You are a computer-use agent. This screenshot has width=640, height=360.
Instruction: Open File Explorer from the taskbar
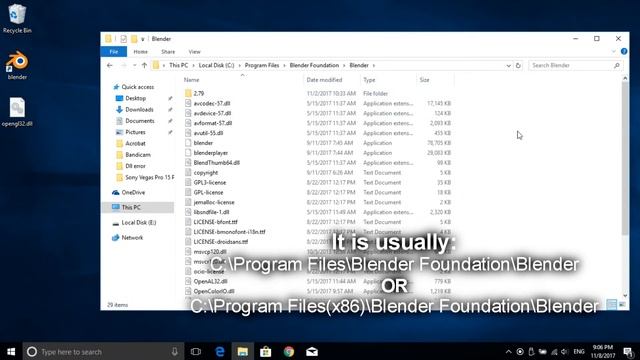coord(242,351)
